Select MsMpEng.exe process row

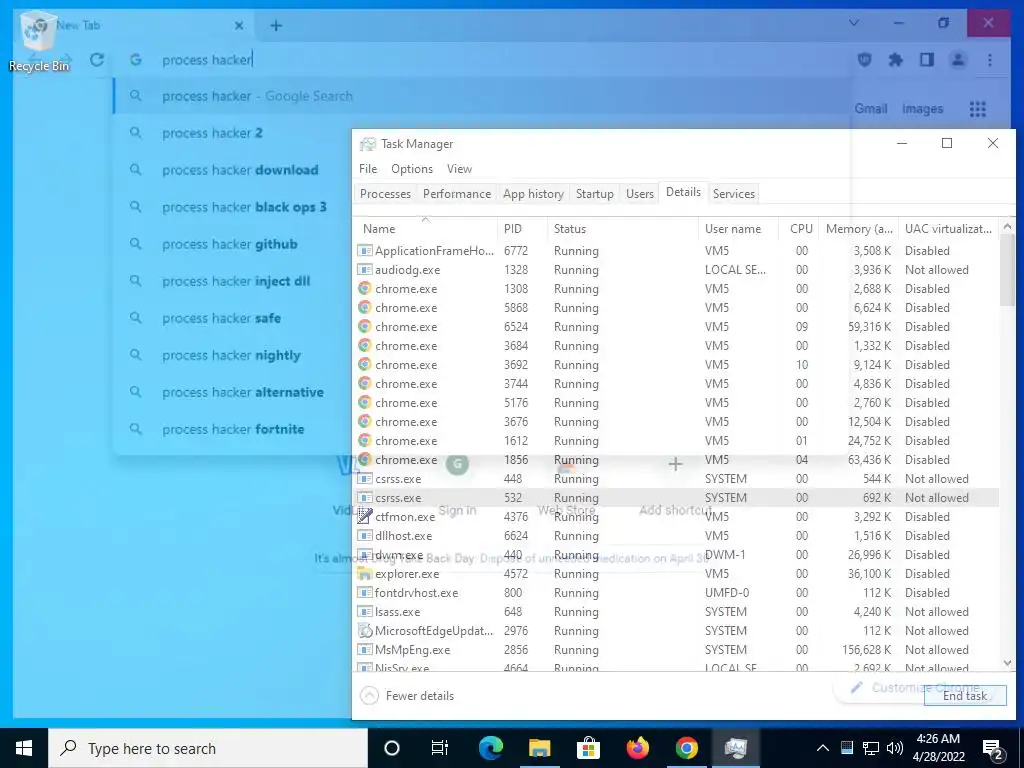point(676,650)
